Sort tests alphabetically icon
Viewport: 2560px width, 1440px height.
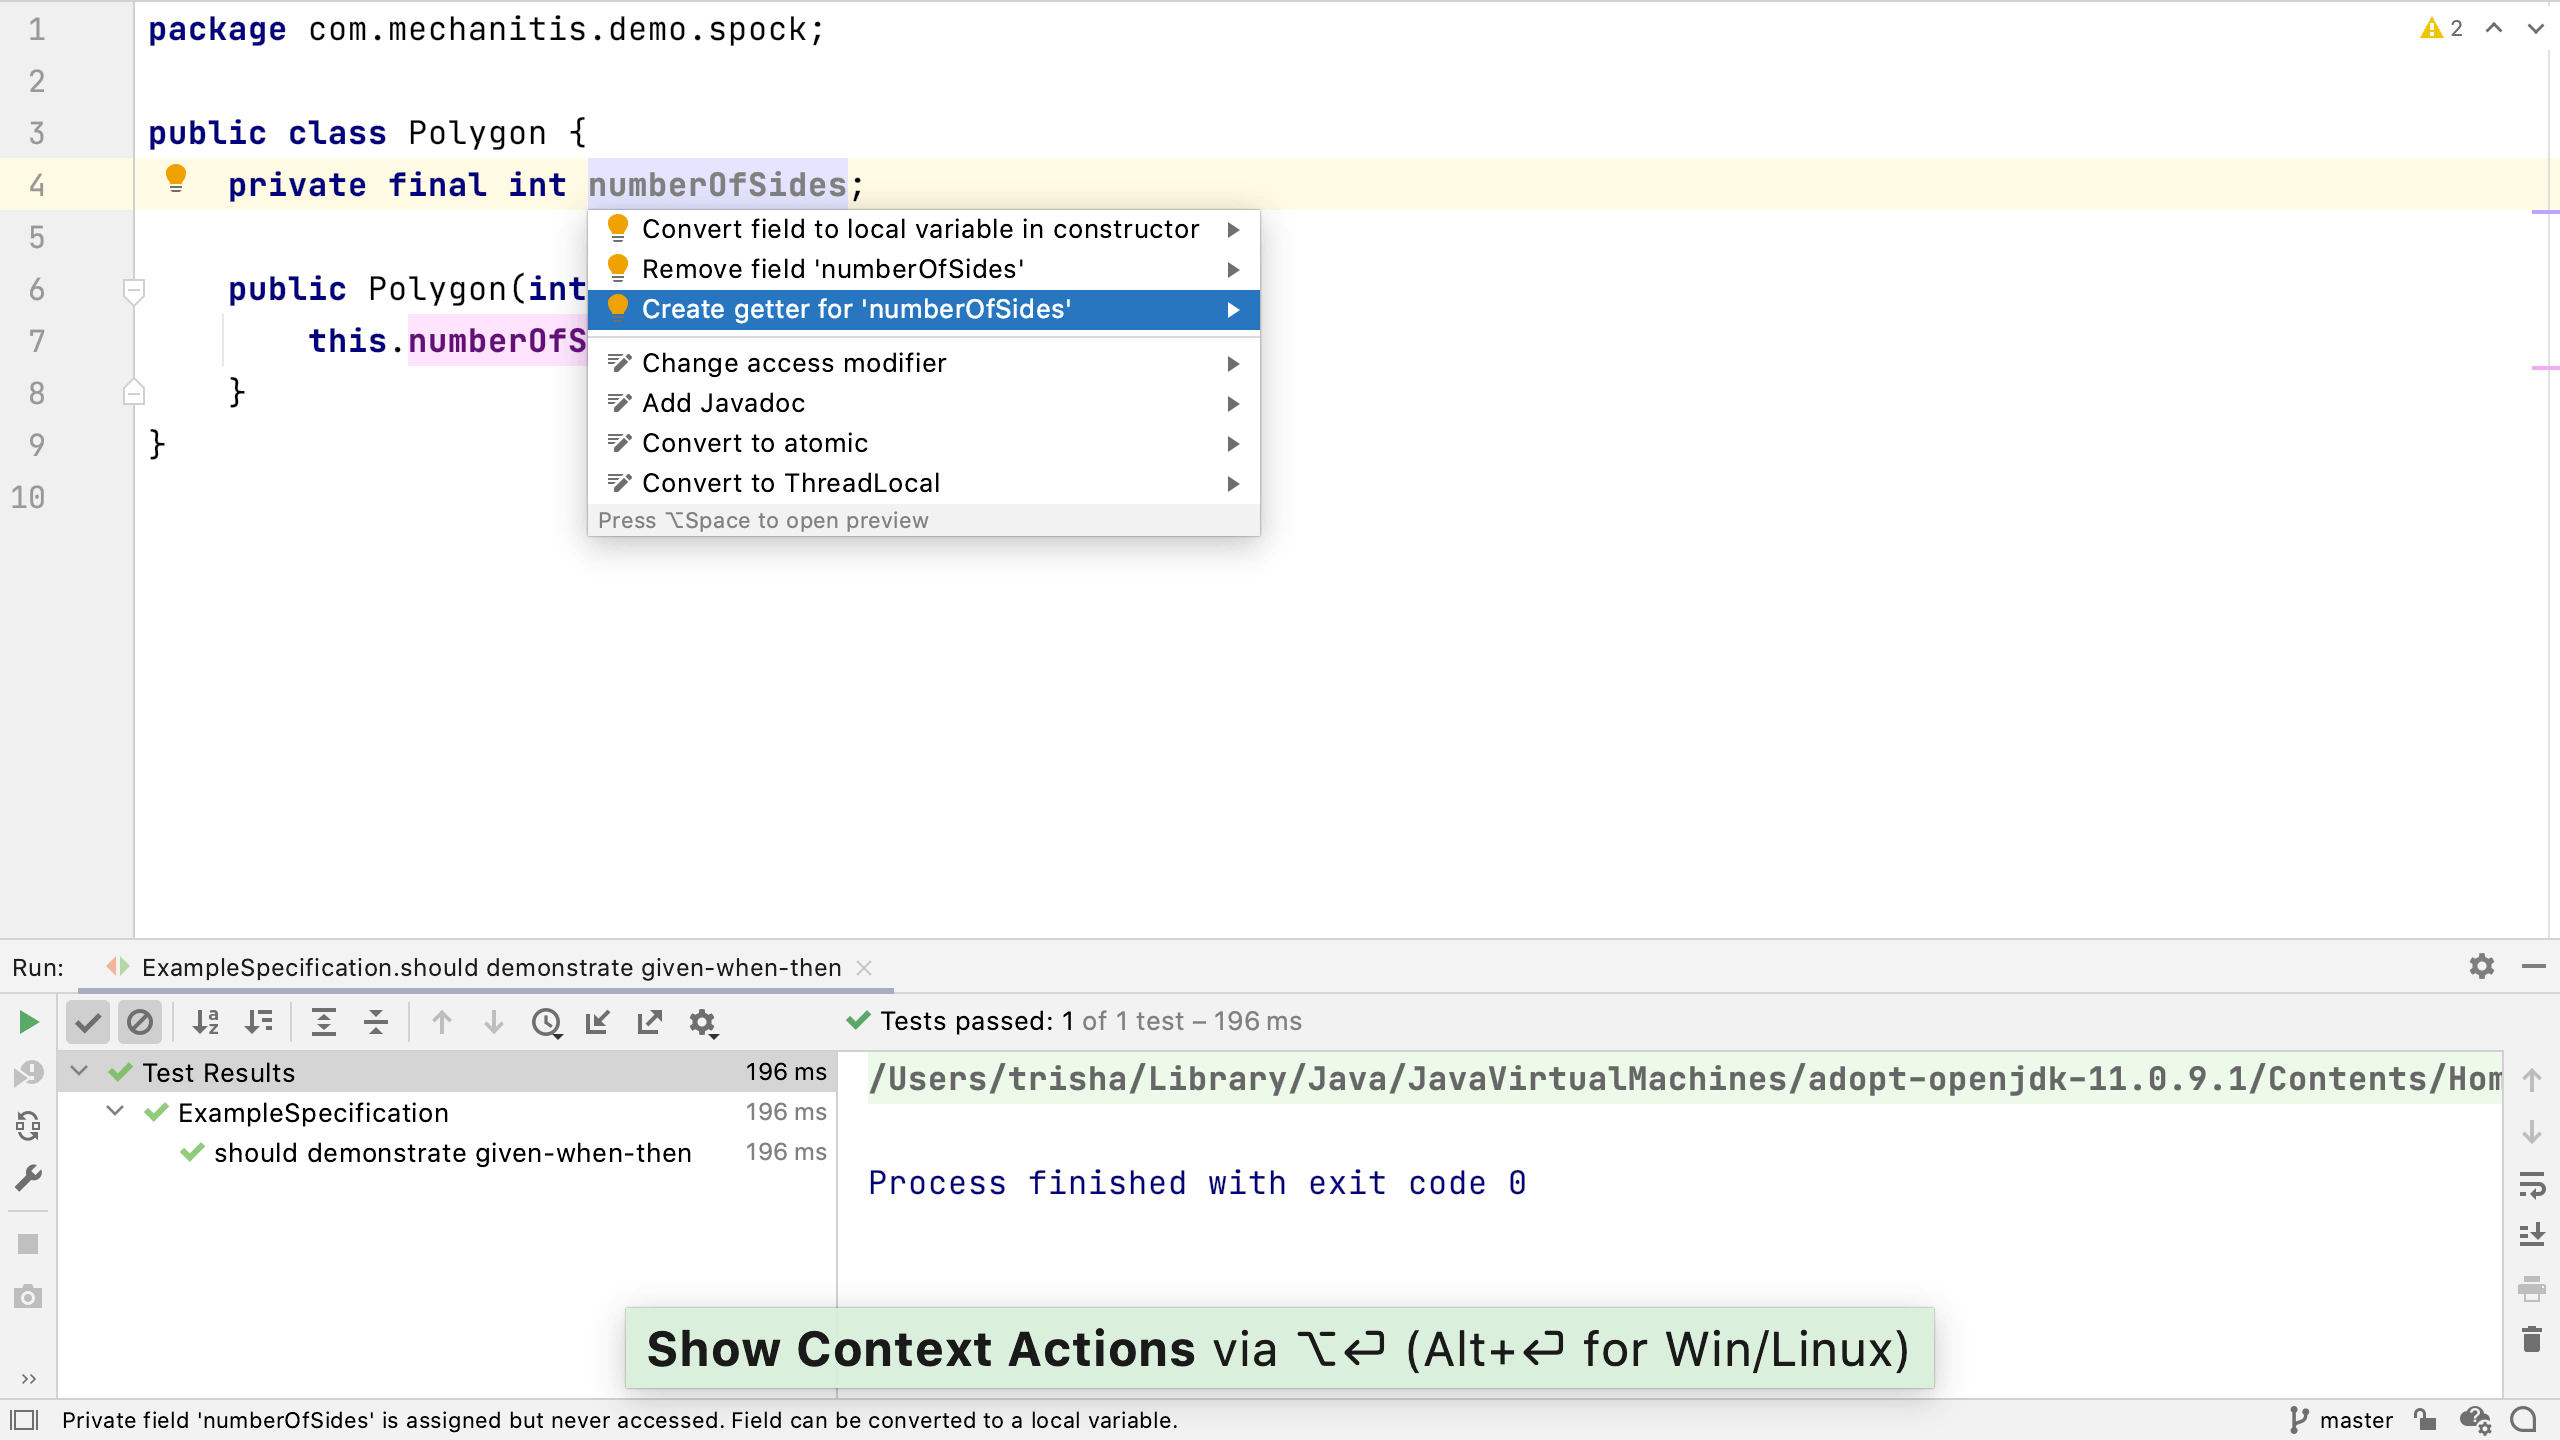[206, 1022]
